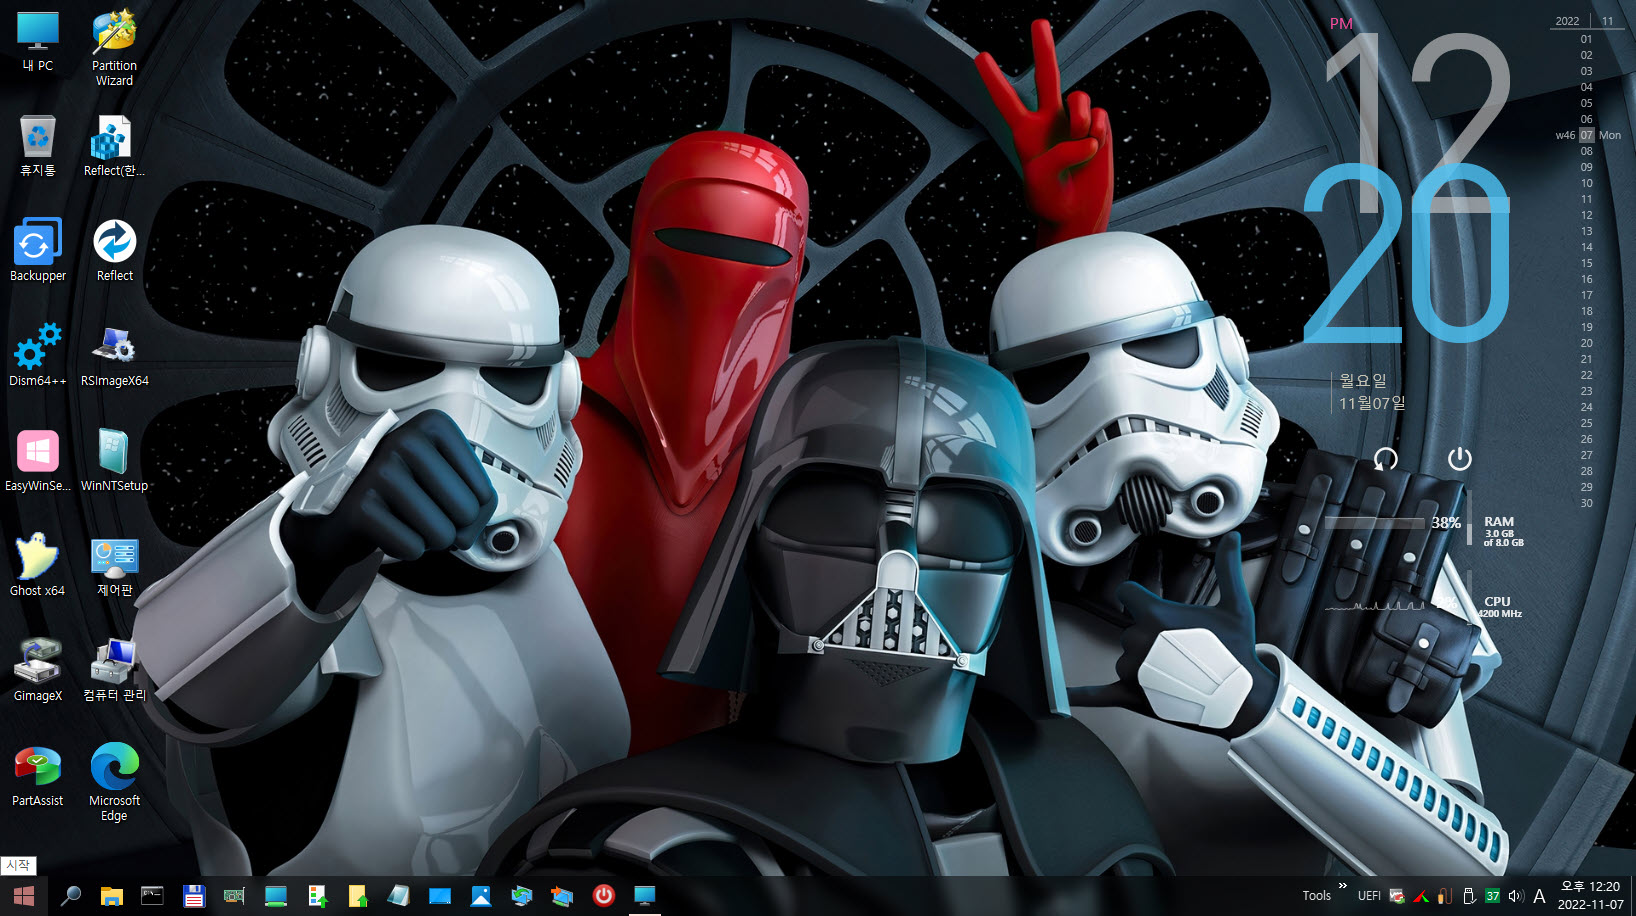Screen dimensions: 1636x916
Task: Click the red power button taskbar icon
Action: [x=603, y=896]
